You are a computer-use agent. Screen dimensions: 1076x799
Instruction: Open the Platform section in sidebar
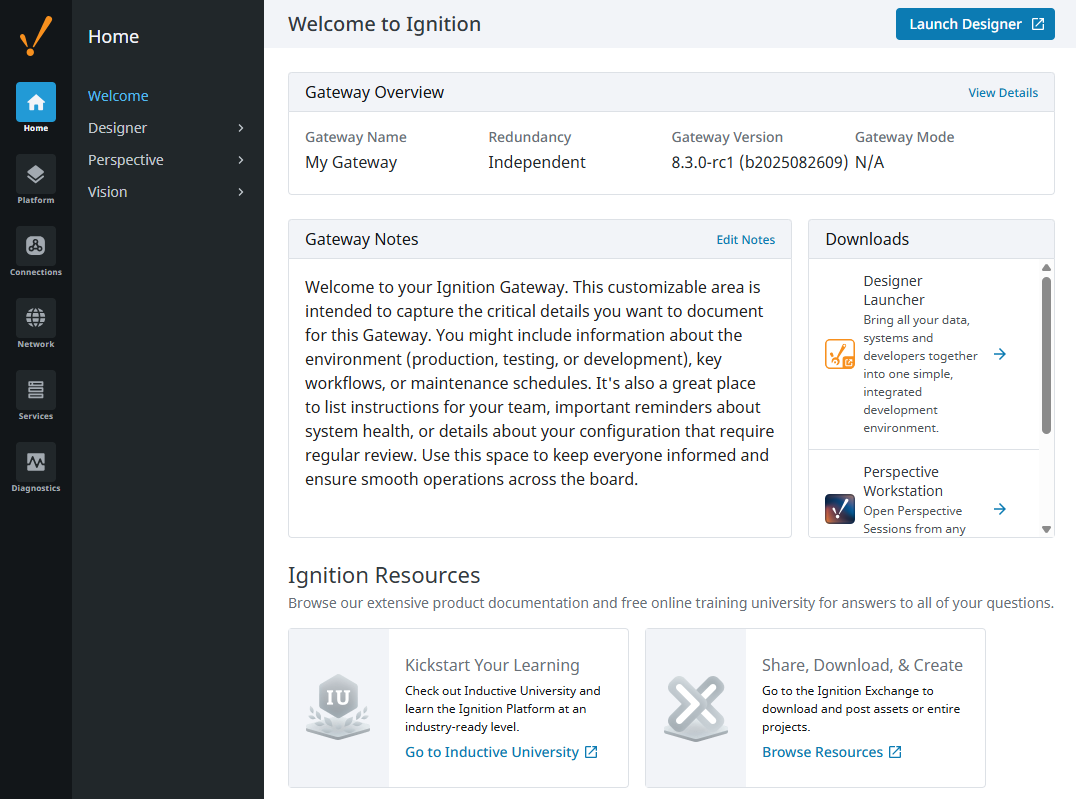click(36, 176)
